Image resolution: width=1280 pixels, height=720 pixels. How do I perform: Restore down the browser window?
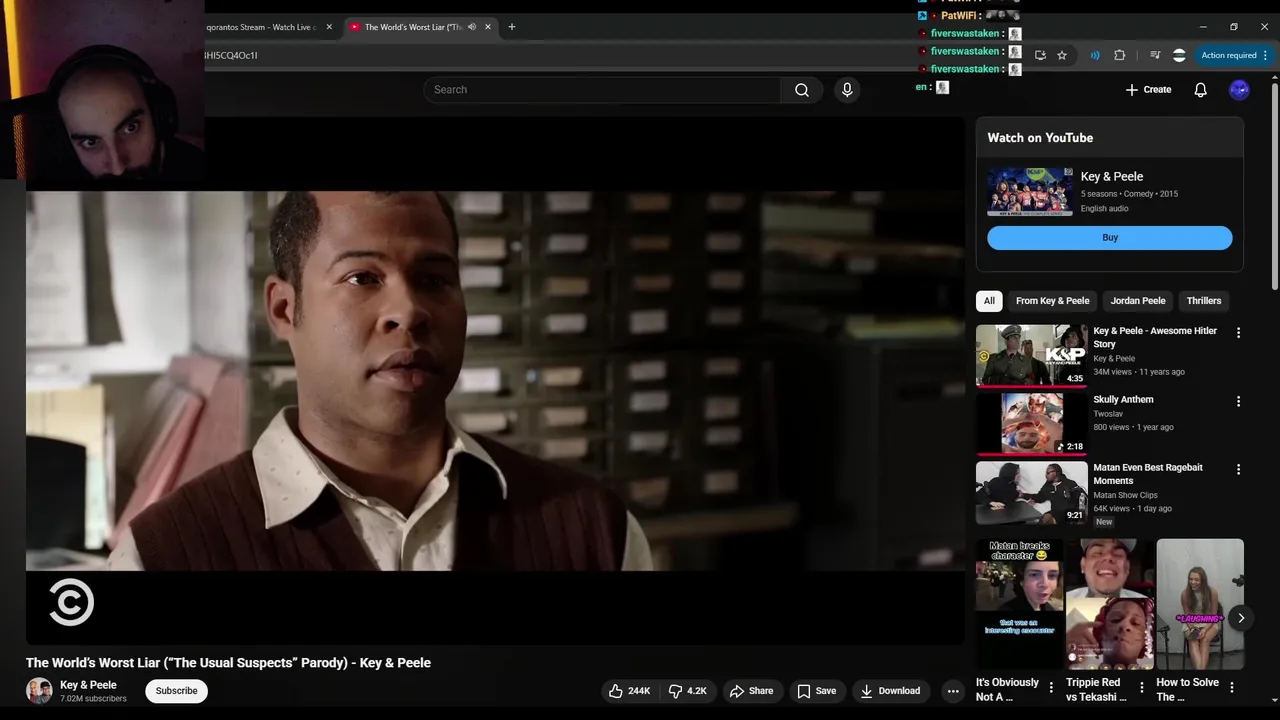pos(1234,27)
